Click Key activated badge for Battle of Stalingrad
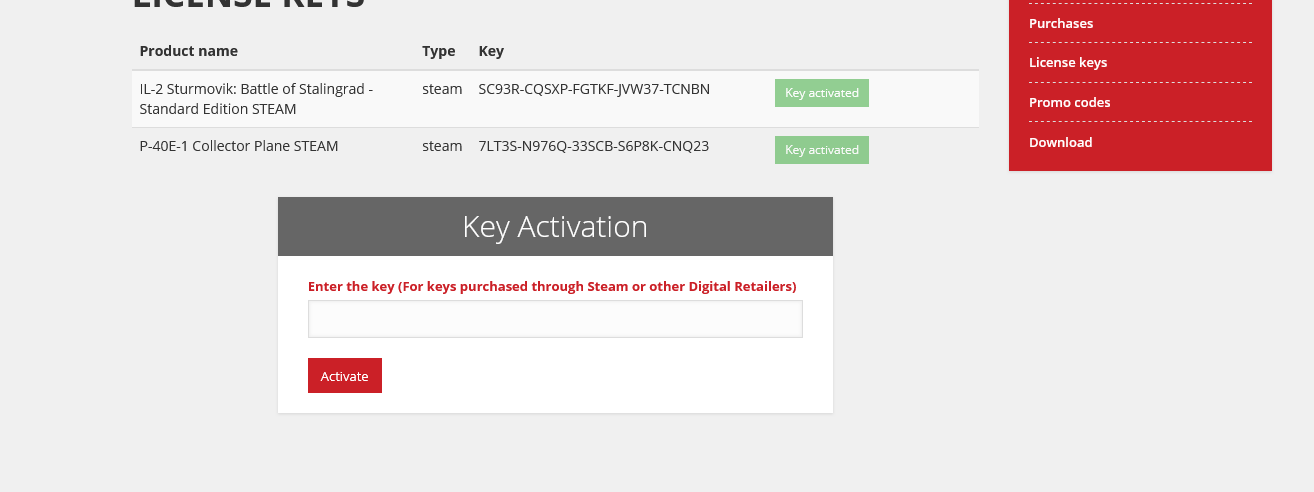Screen dimensions: 1314x492 pos(822,93)
